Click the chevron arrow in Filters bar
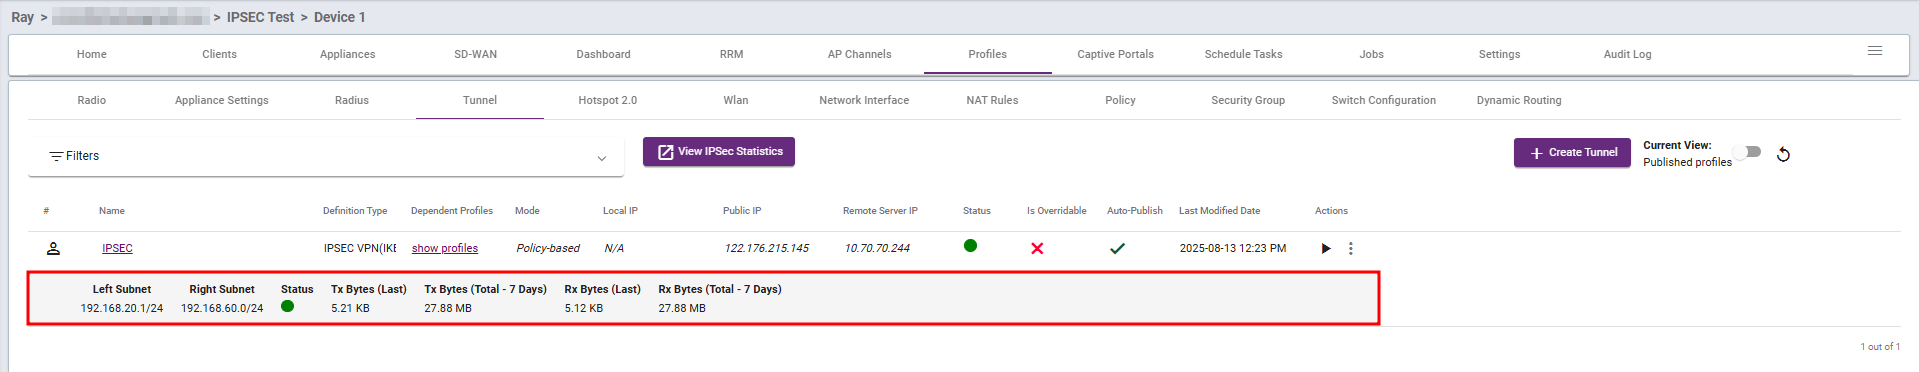This screenshot has height=372, width=1919. pos(602,158)
